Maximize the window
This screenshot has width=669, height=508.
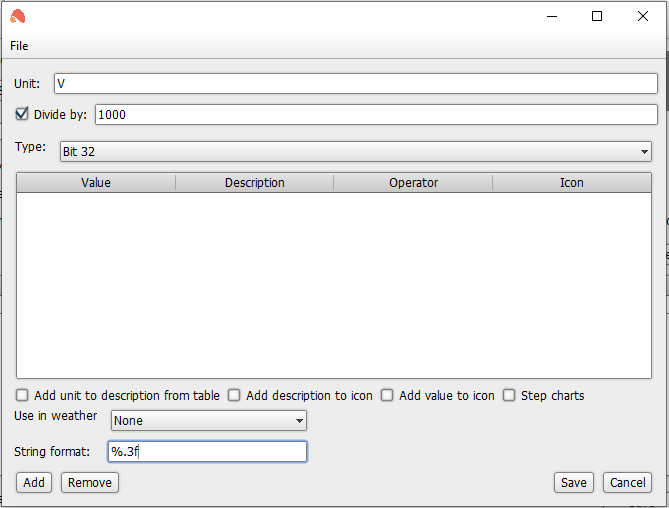(x=597, y=16)
